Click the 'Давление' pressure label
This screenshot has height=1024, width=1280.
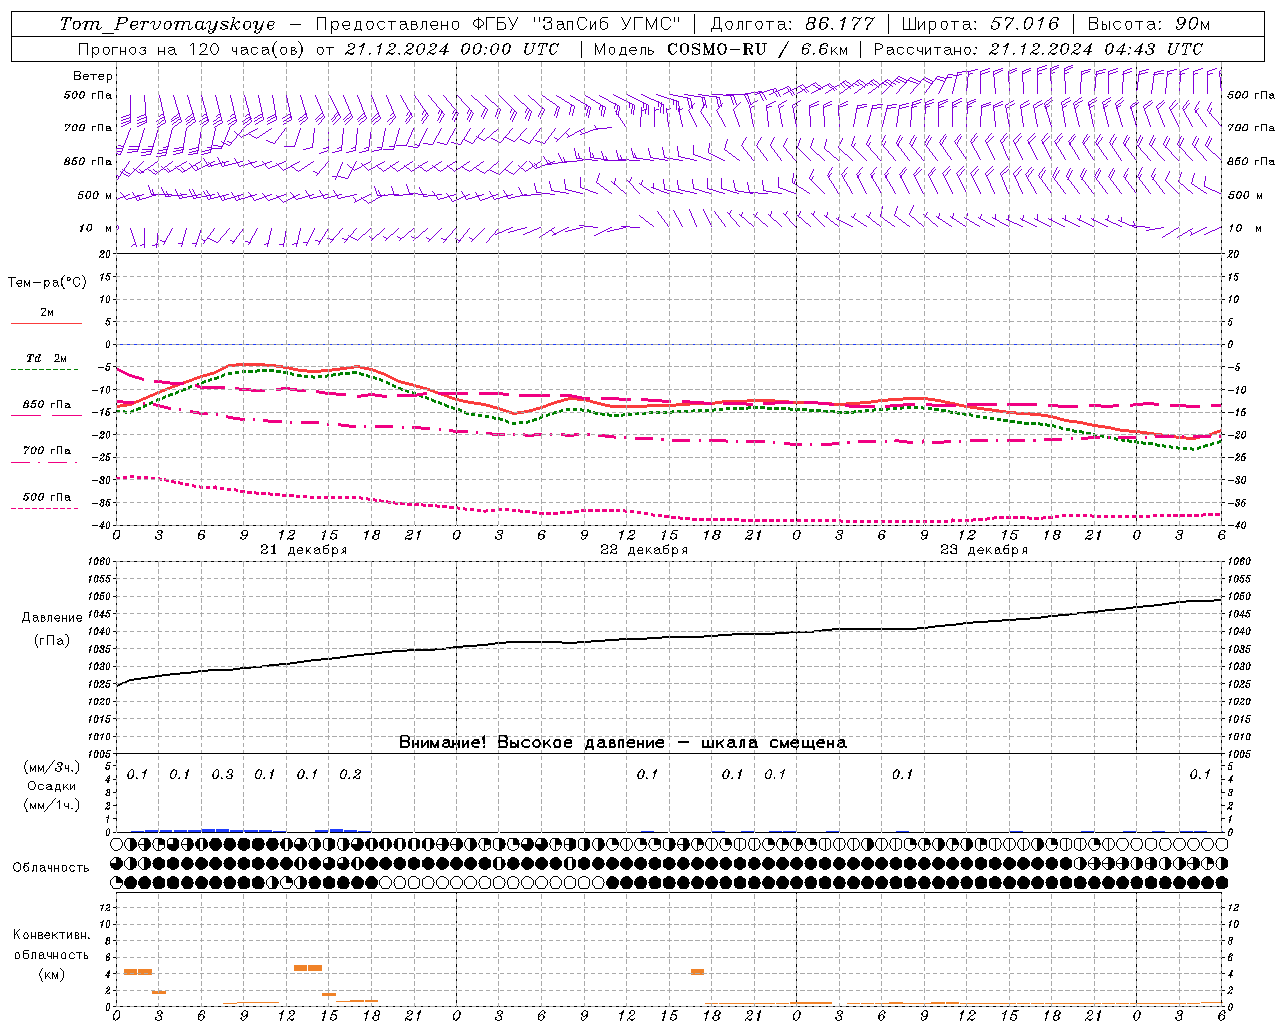[x=52, y=618]
